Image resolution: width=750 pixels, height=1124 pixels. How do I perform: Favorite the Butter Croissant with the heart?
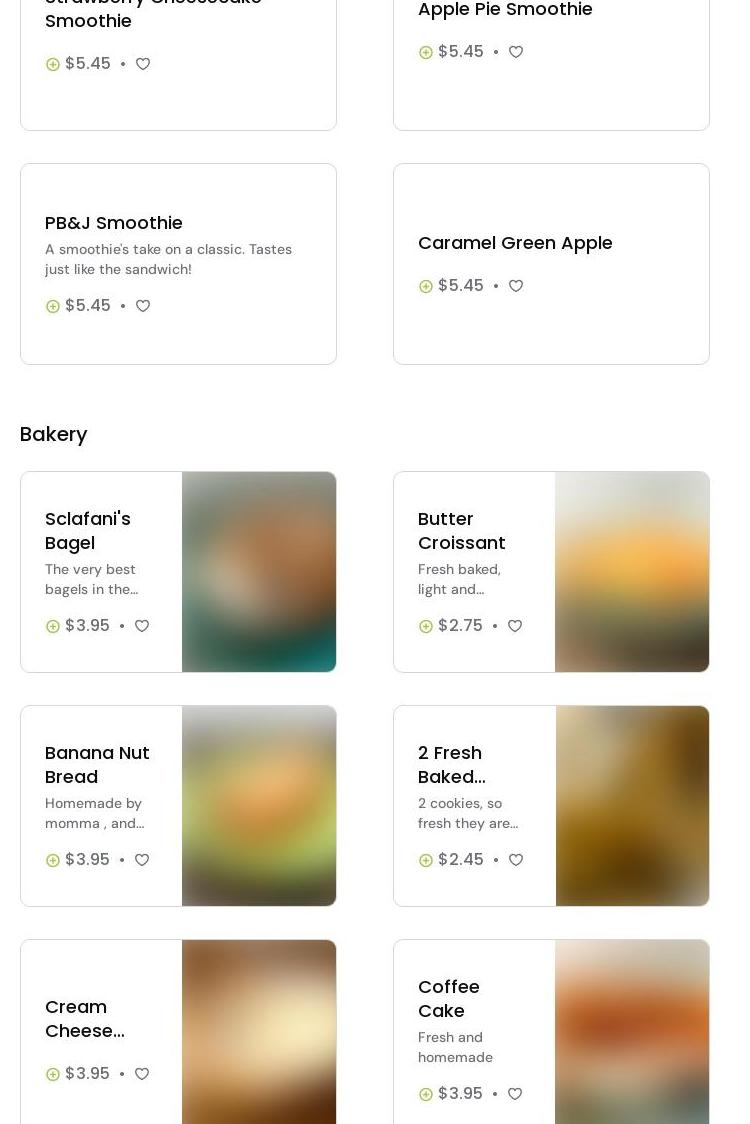(515, 626)
